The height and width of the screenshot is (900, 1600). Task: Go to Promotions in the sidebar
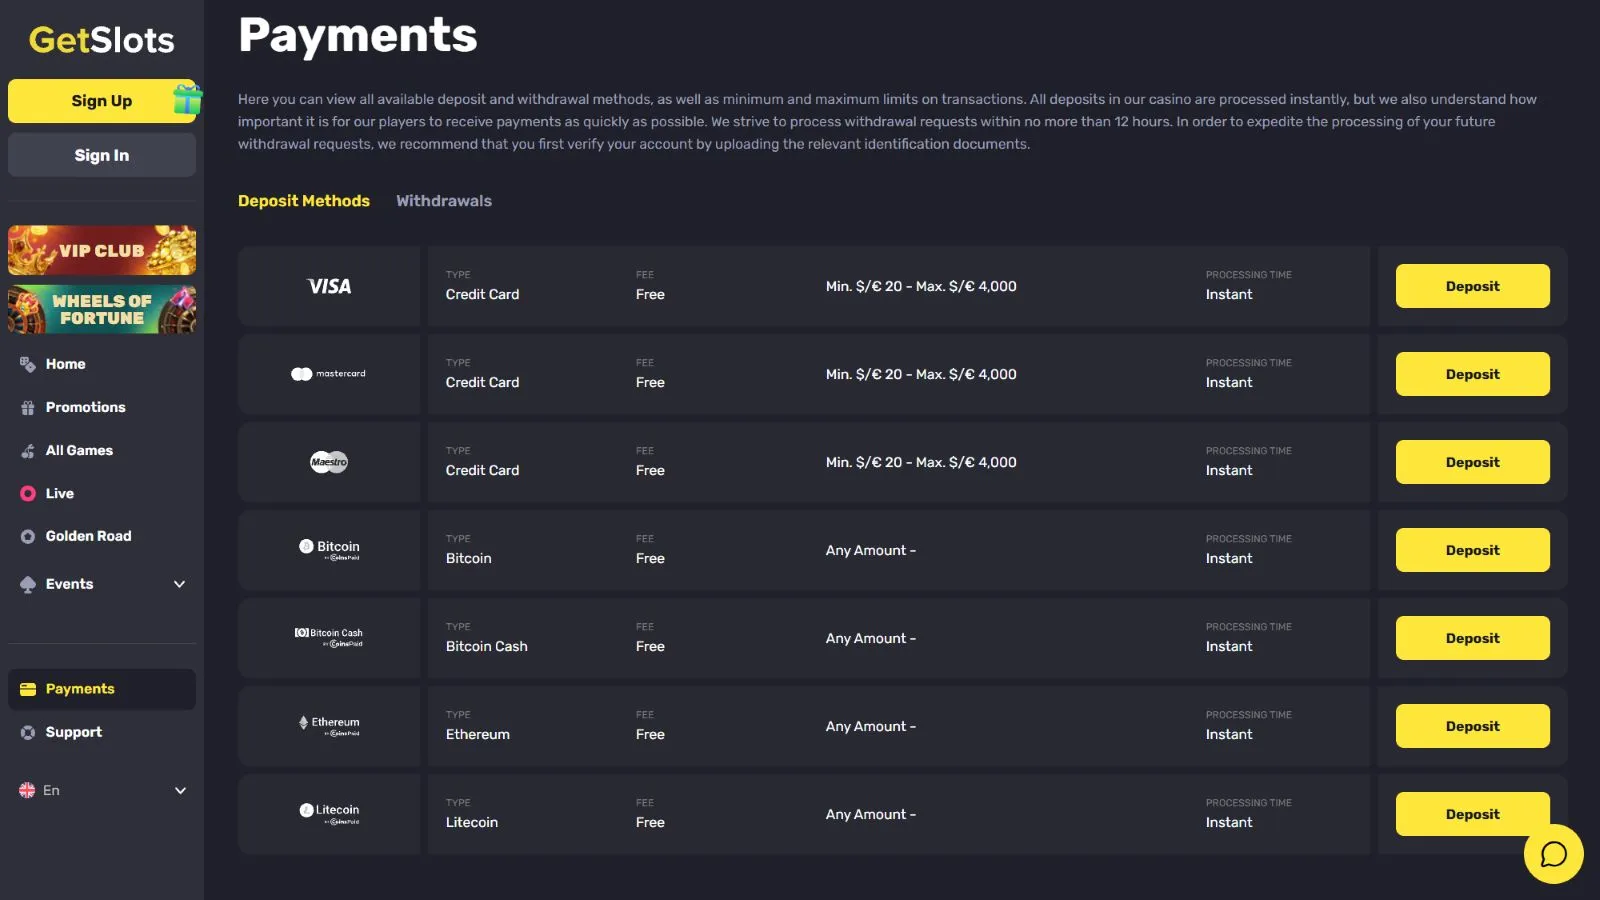[x=85, y=407]
